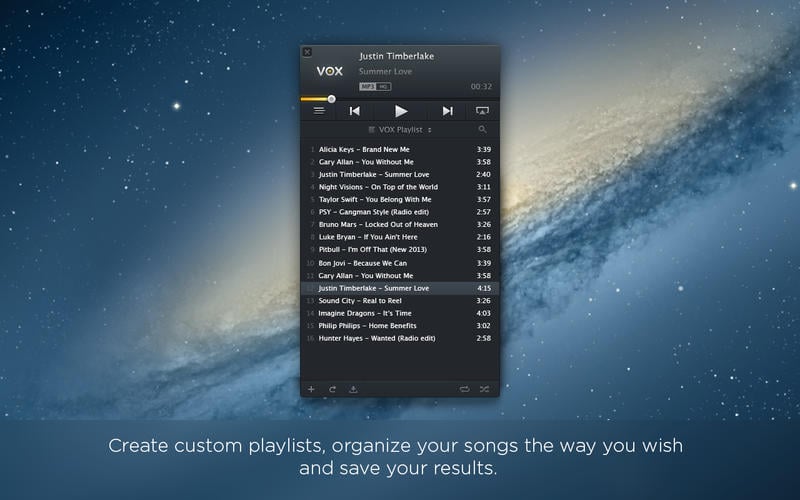Viewport: 800px width, 500px height.
Task: Select Luke Bryan – If You Ain't Here
Action: coord(400,237)
